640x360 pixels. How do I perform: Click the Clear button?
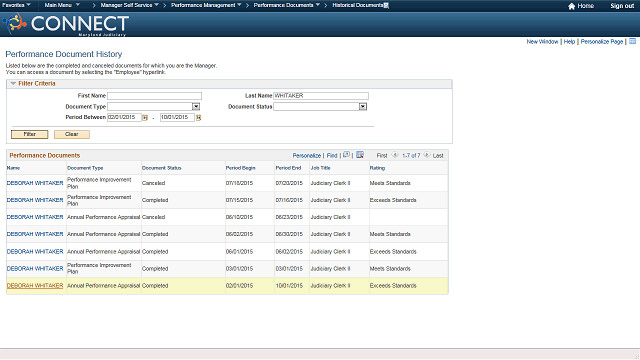point(72,134)
